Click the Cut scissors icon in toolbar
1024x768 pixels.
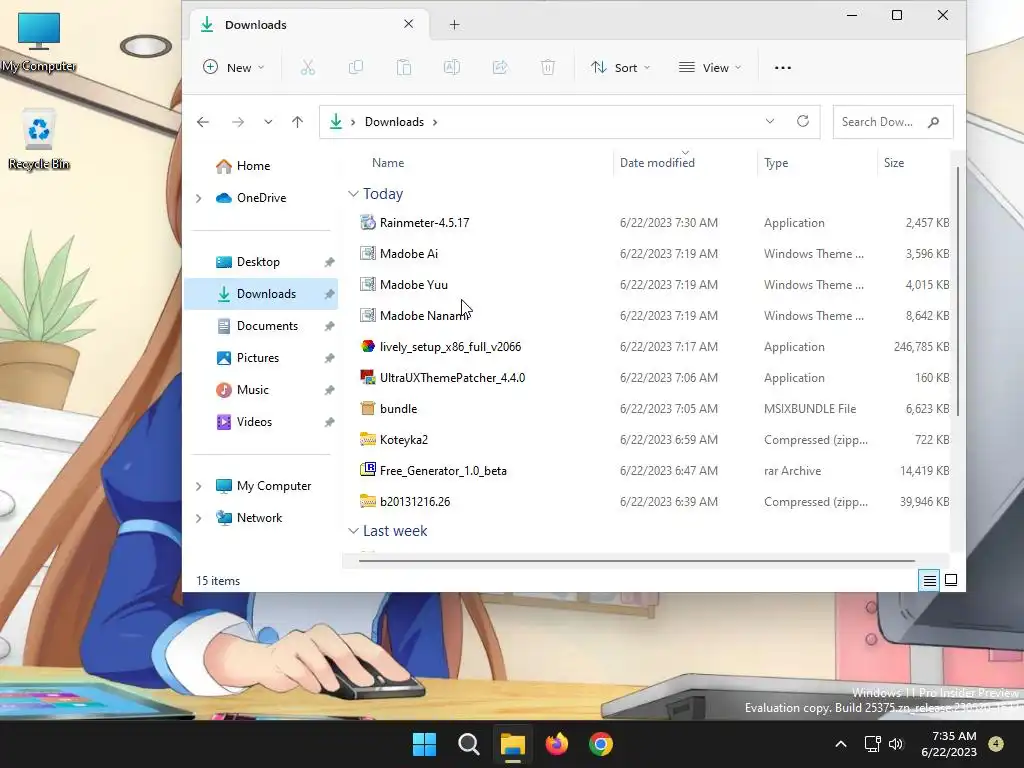[x=308, y=67]
